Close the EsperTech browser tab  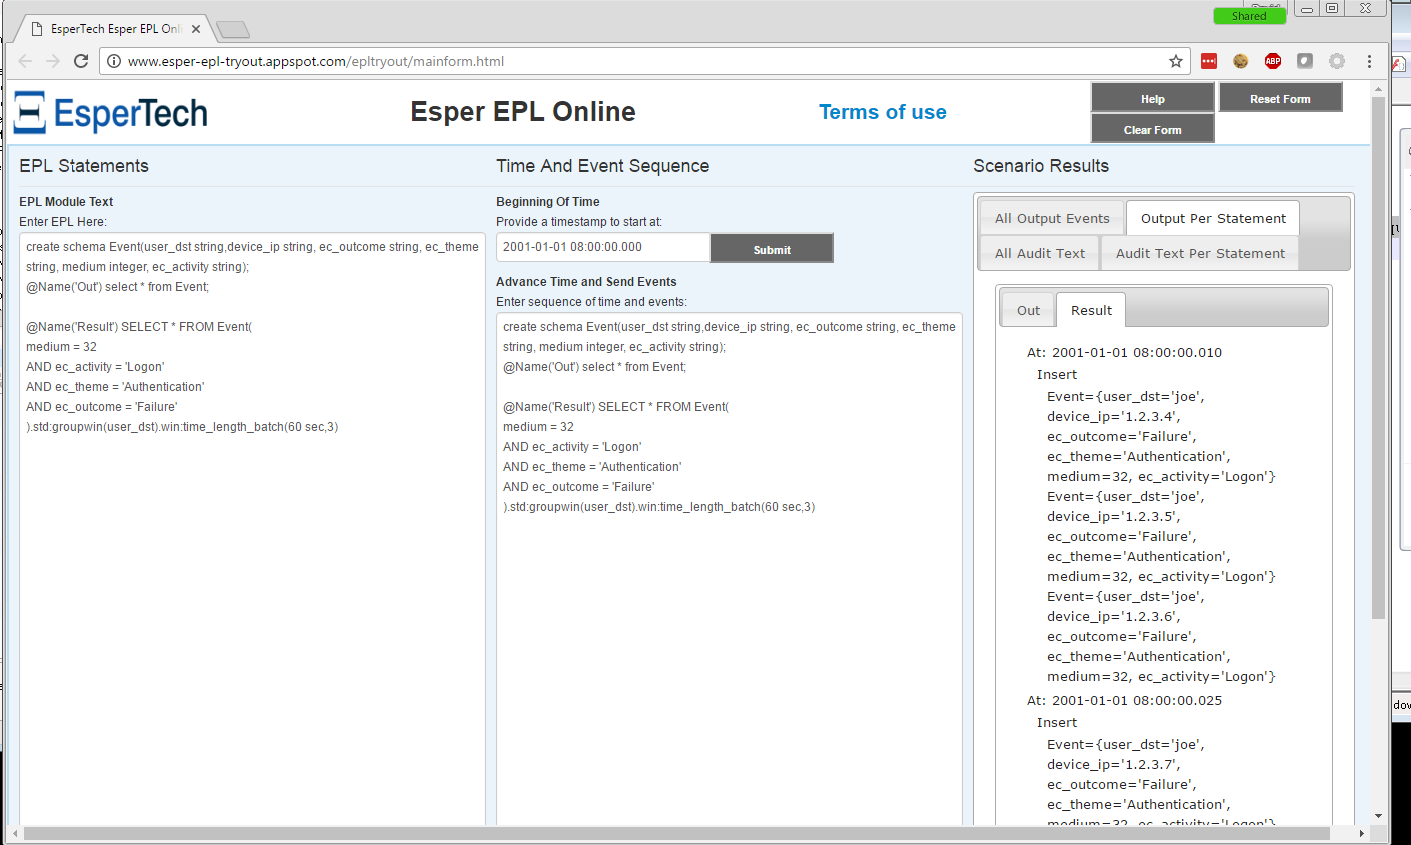[x=196, y=29]
